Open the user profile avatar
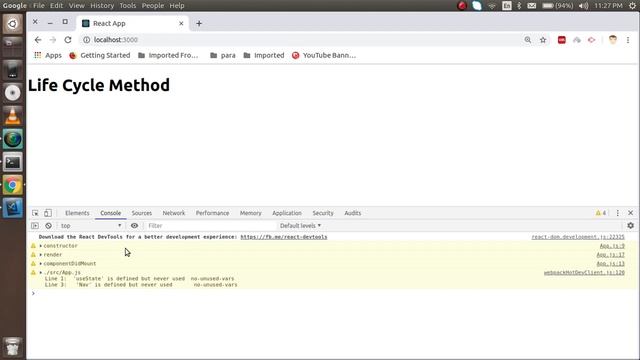 point(613,40)
